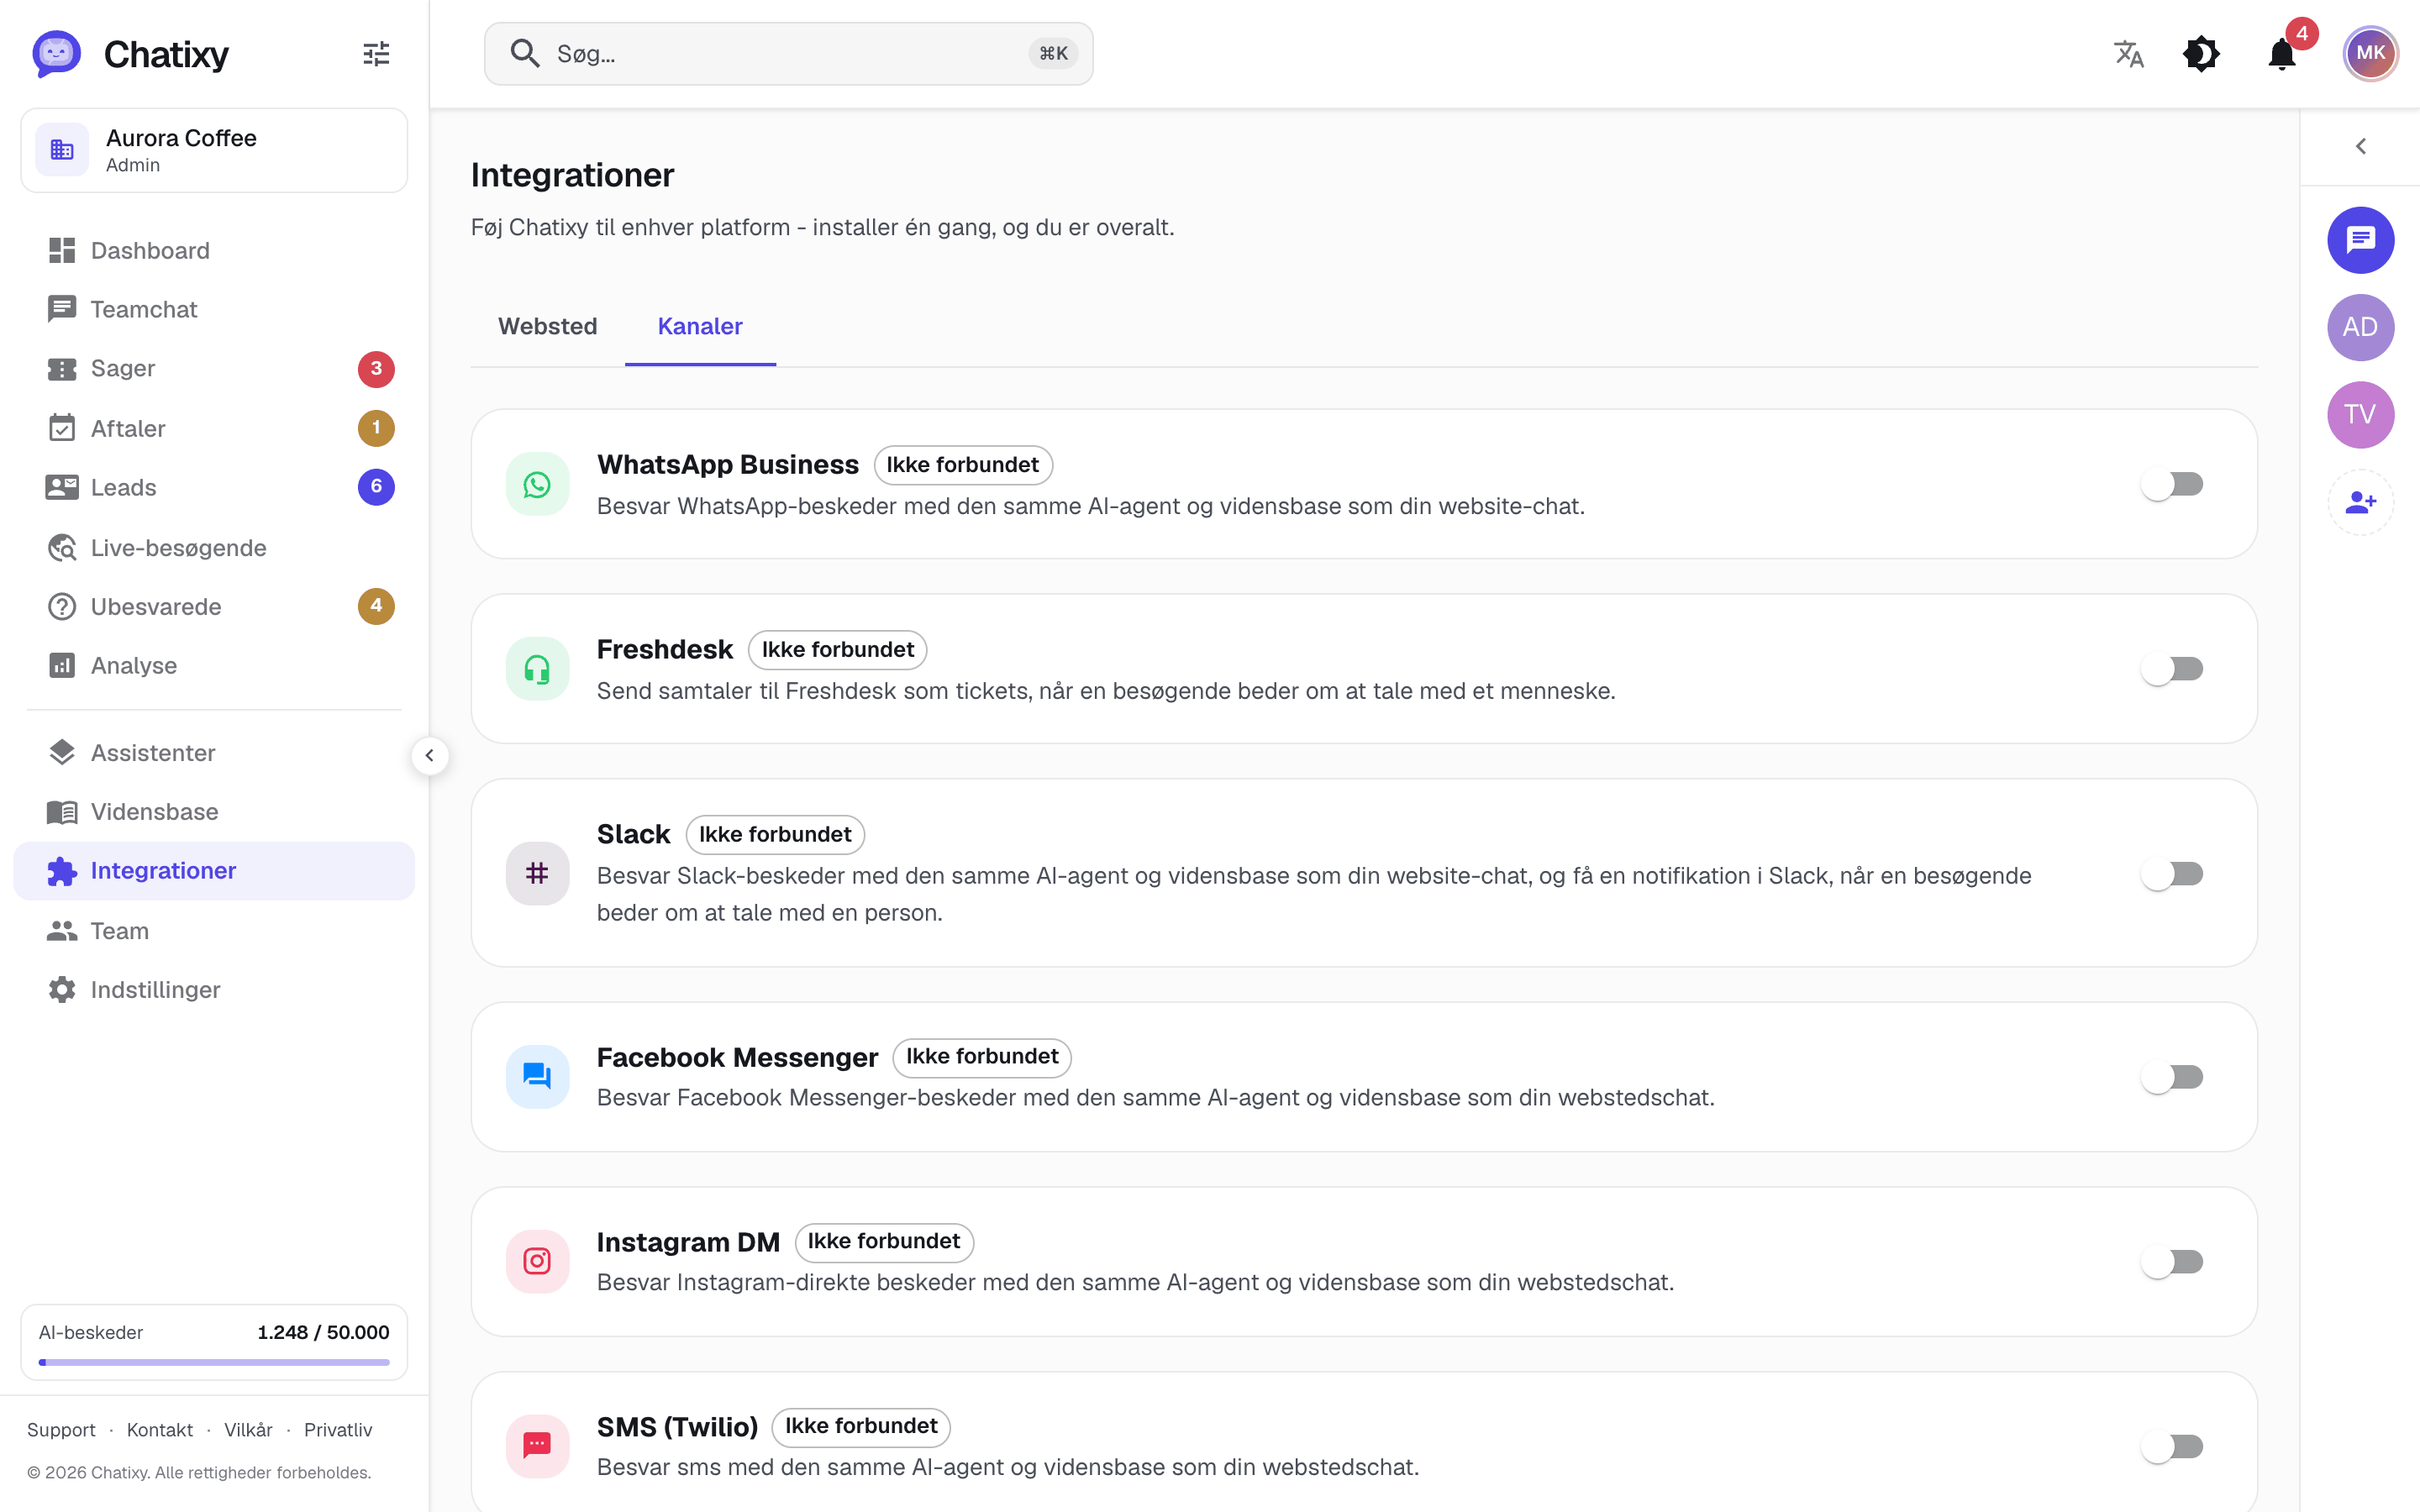The height and width of the screenshot is (1512, 2420).
Task: Open the Kontakt footer link
Action: (160, 1430)
